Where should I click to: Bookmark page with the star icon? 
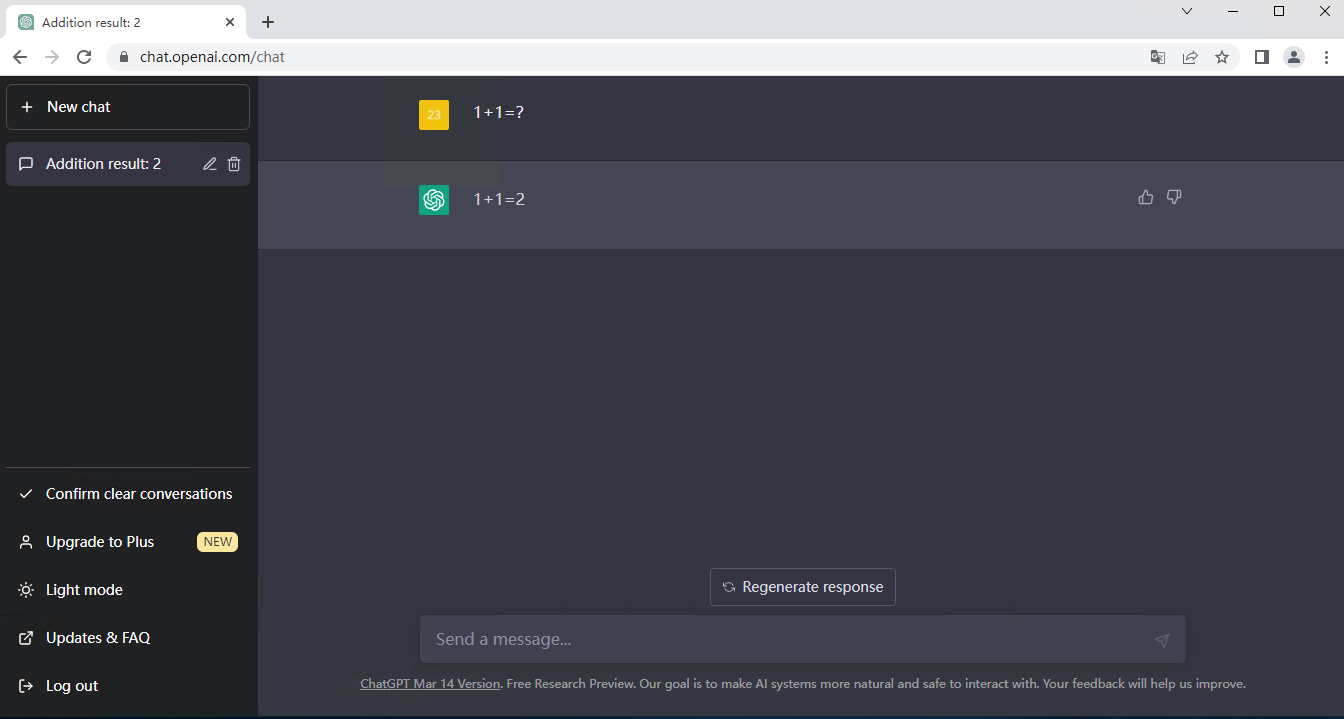click(x=1222, y=57)
